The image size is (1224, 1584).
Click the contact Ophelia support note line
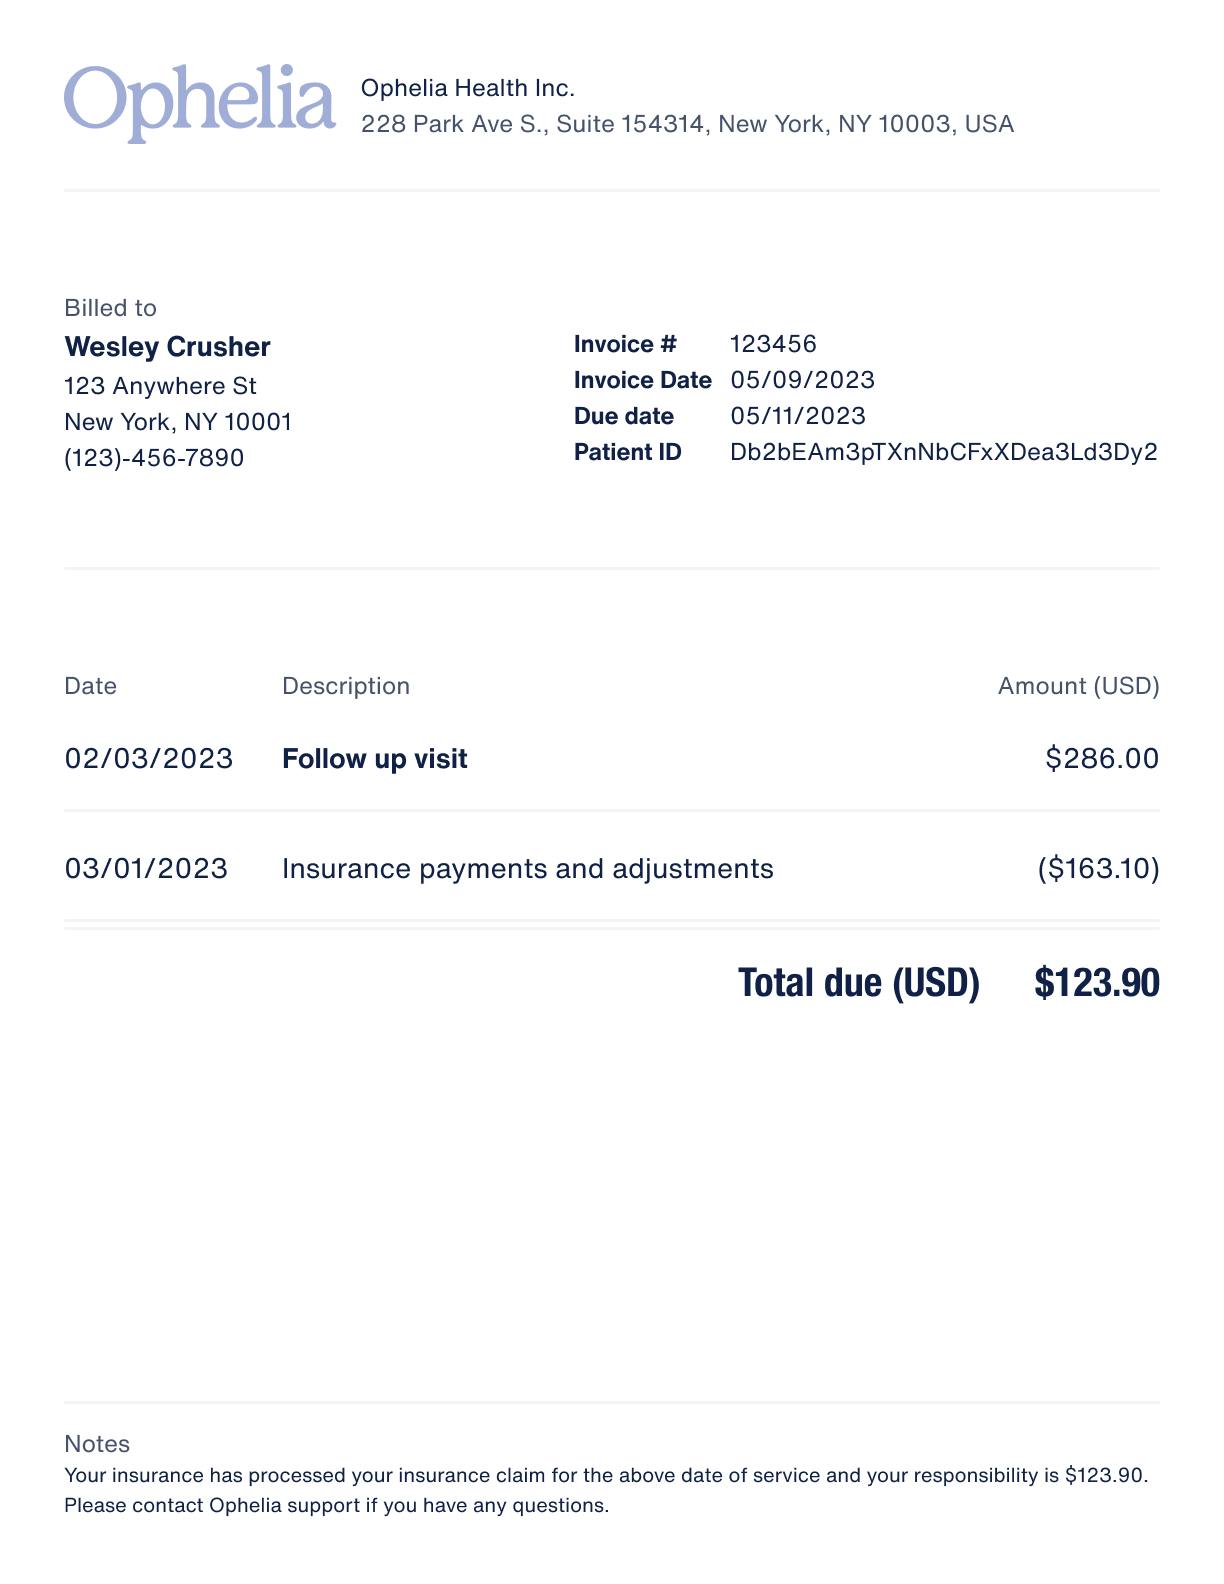336,1506
